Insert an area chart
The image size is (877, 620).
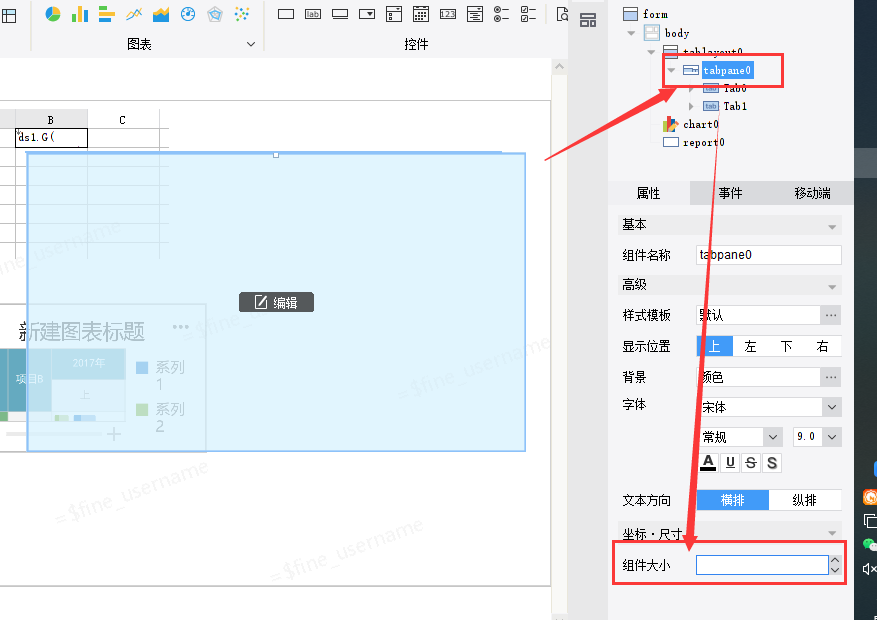click(161, 14)
